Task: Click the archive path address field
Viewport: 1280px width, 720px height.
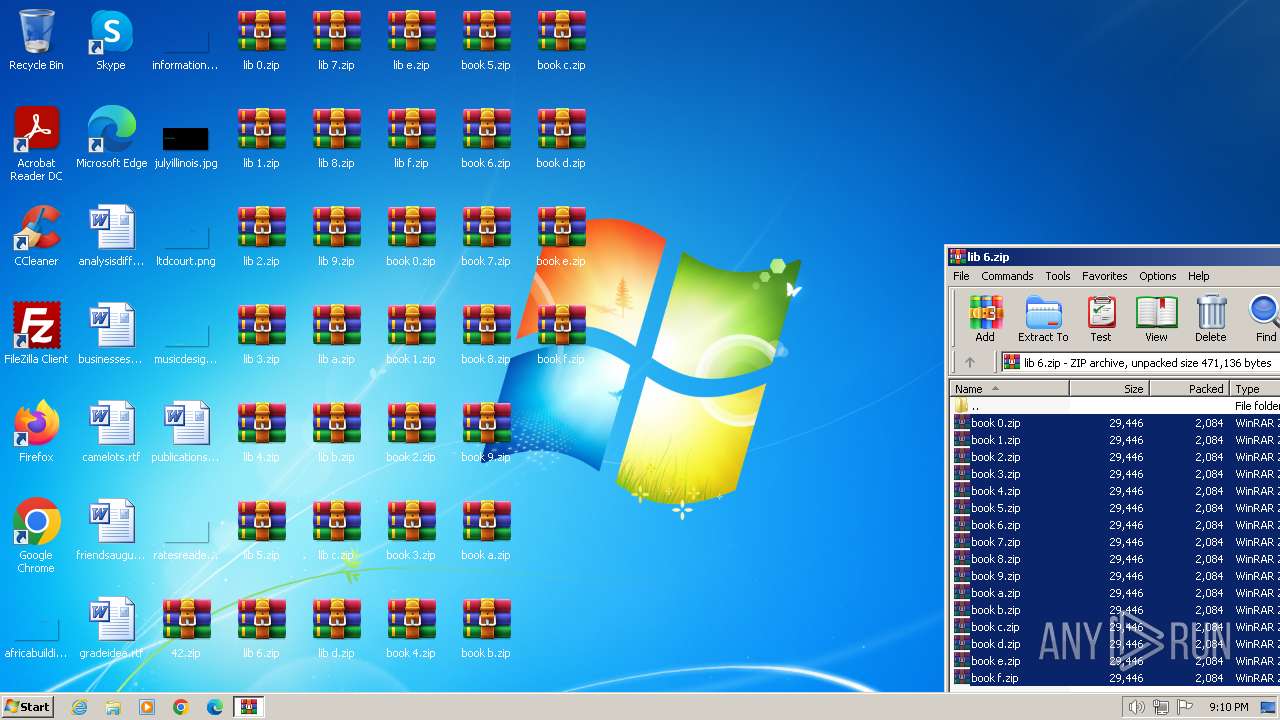Action: [x=1141, y=363]
